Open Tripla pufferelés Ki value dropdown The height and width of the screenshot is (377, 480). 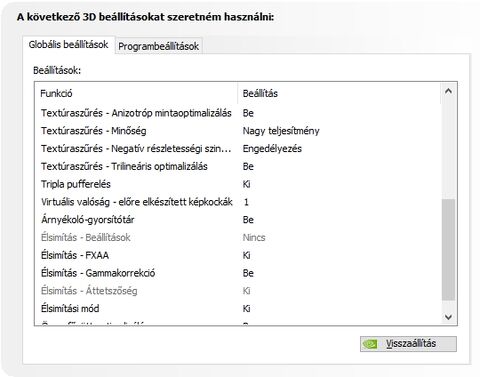[247, 184]
